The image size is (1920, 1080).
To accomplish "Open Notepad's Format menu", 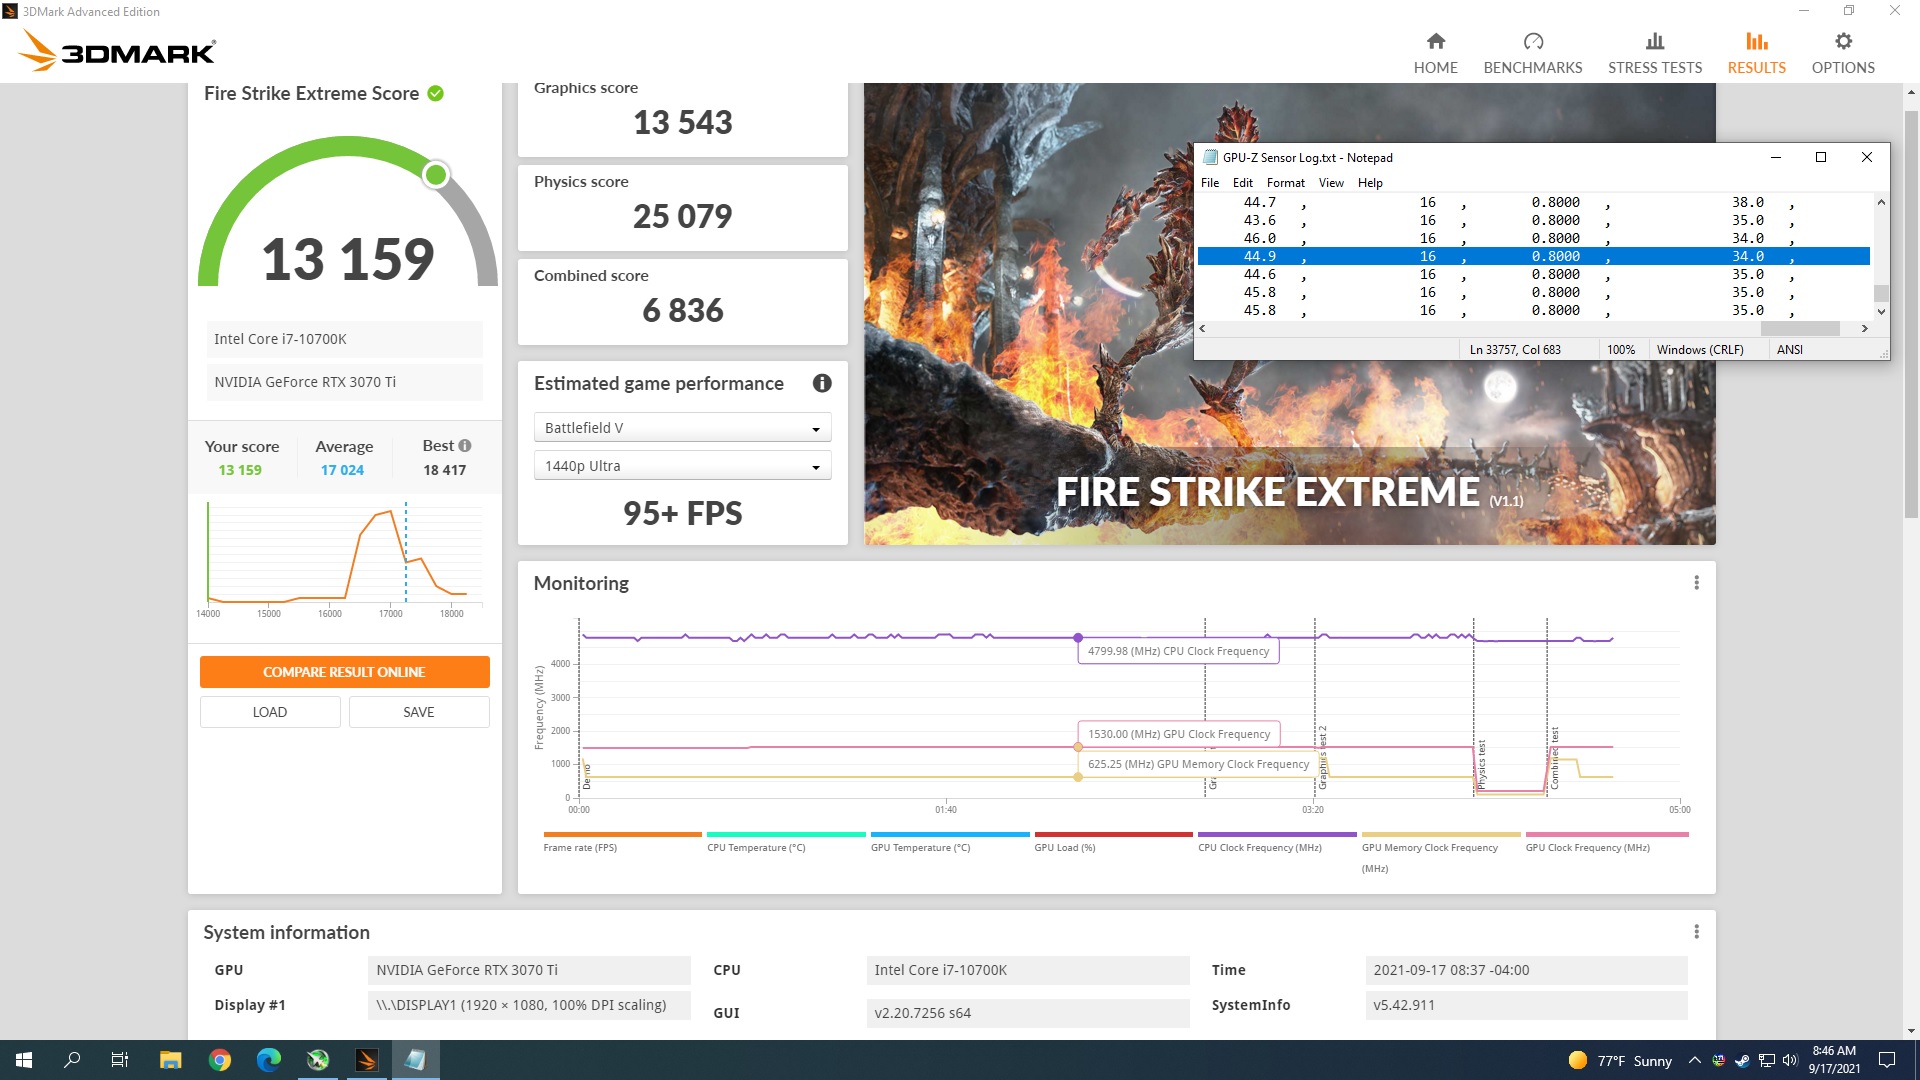I will 1285,183.
